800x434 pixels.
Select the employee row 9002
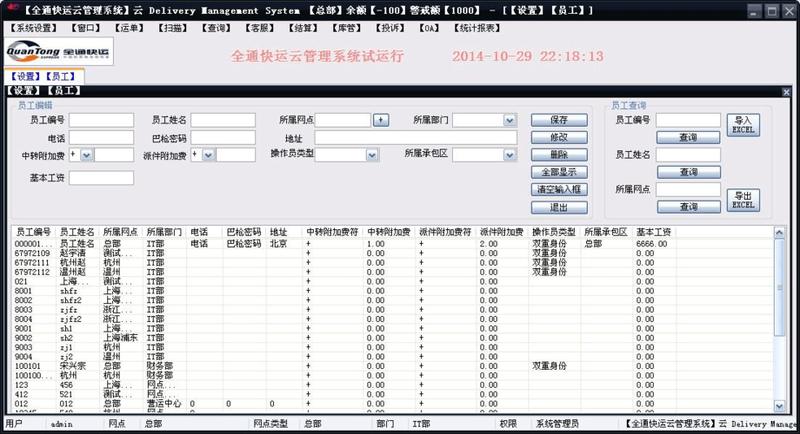pyautogui.click(x=393, y=338)
